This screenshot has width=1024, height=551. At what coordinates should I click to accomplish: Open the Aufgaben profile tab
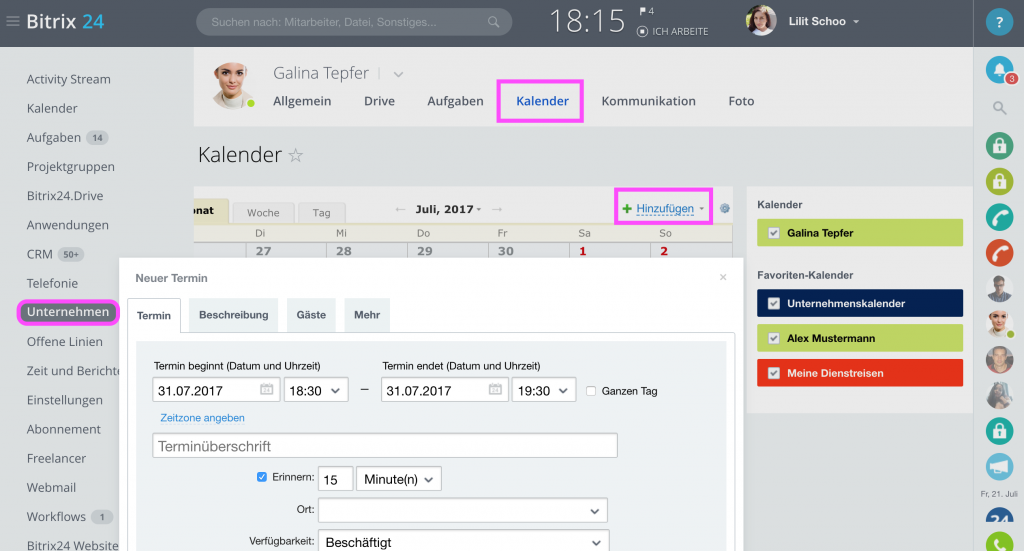point(455,101)
